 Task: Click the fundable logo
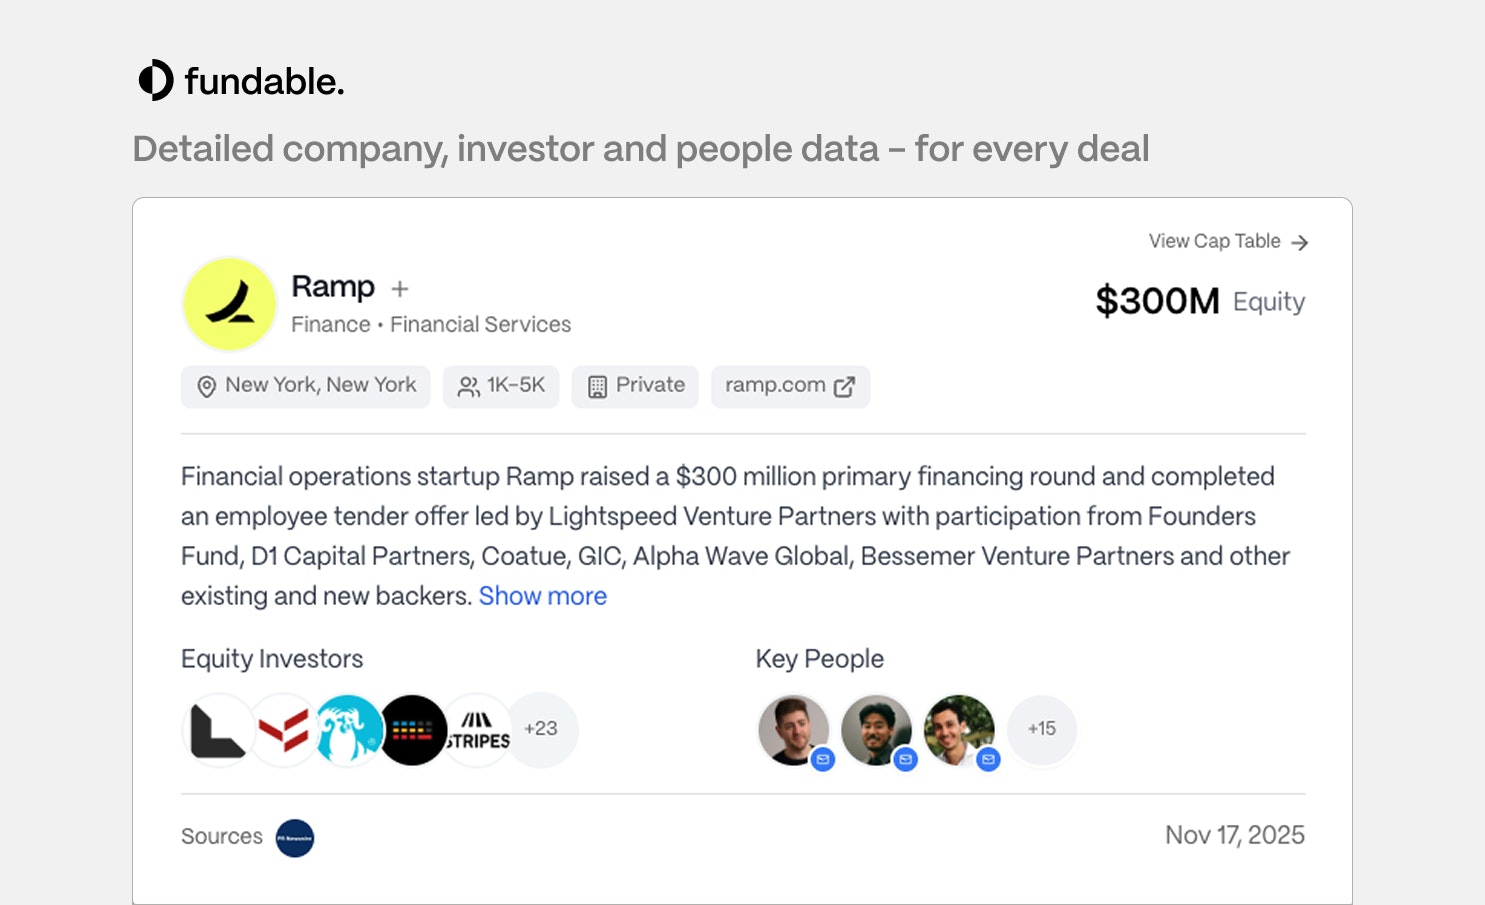coord(240,81)
